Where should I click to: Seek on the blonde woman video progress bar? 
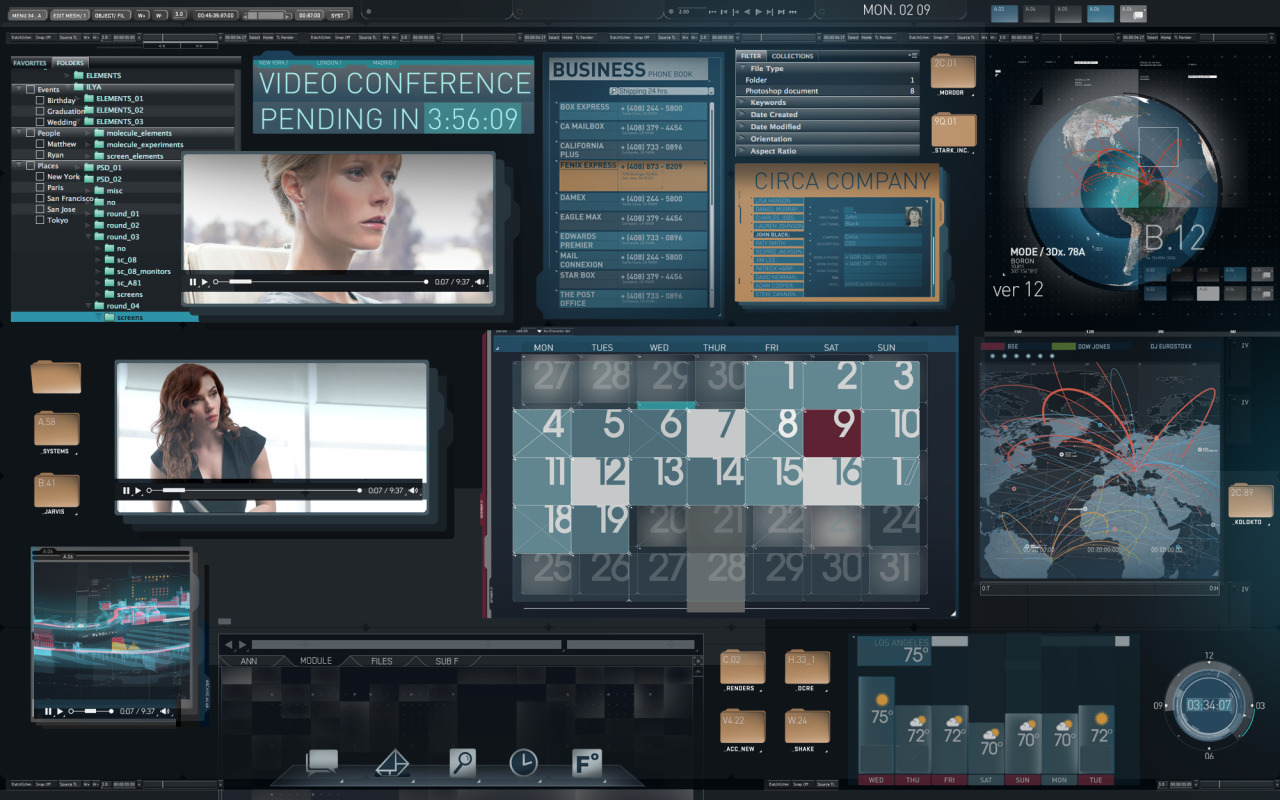pyautogui.click(x=321, y=282)
